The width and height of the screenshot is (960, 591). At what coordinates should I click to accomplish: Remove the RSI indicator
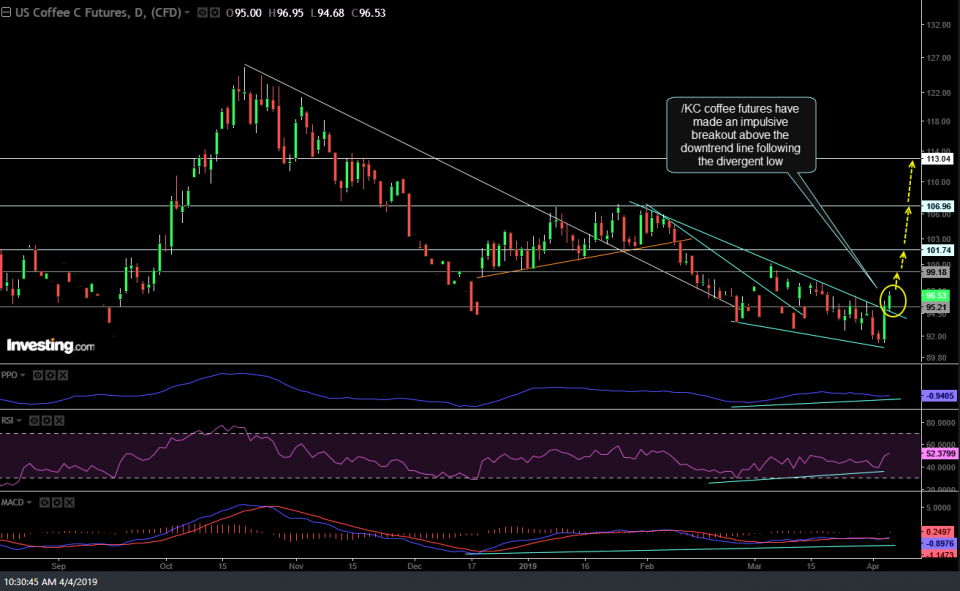point(61,422)
